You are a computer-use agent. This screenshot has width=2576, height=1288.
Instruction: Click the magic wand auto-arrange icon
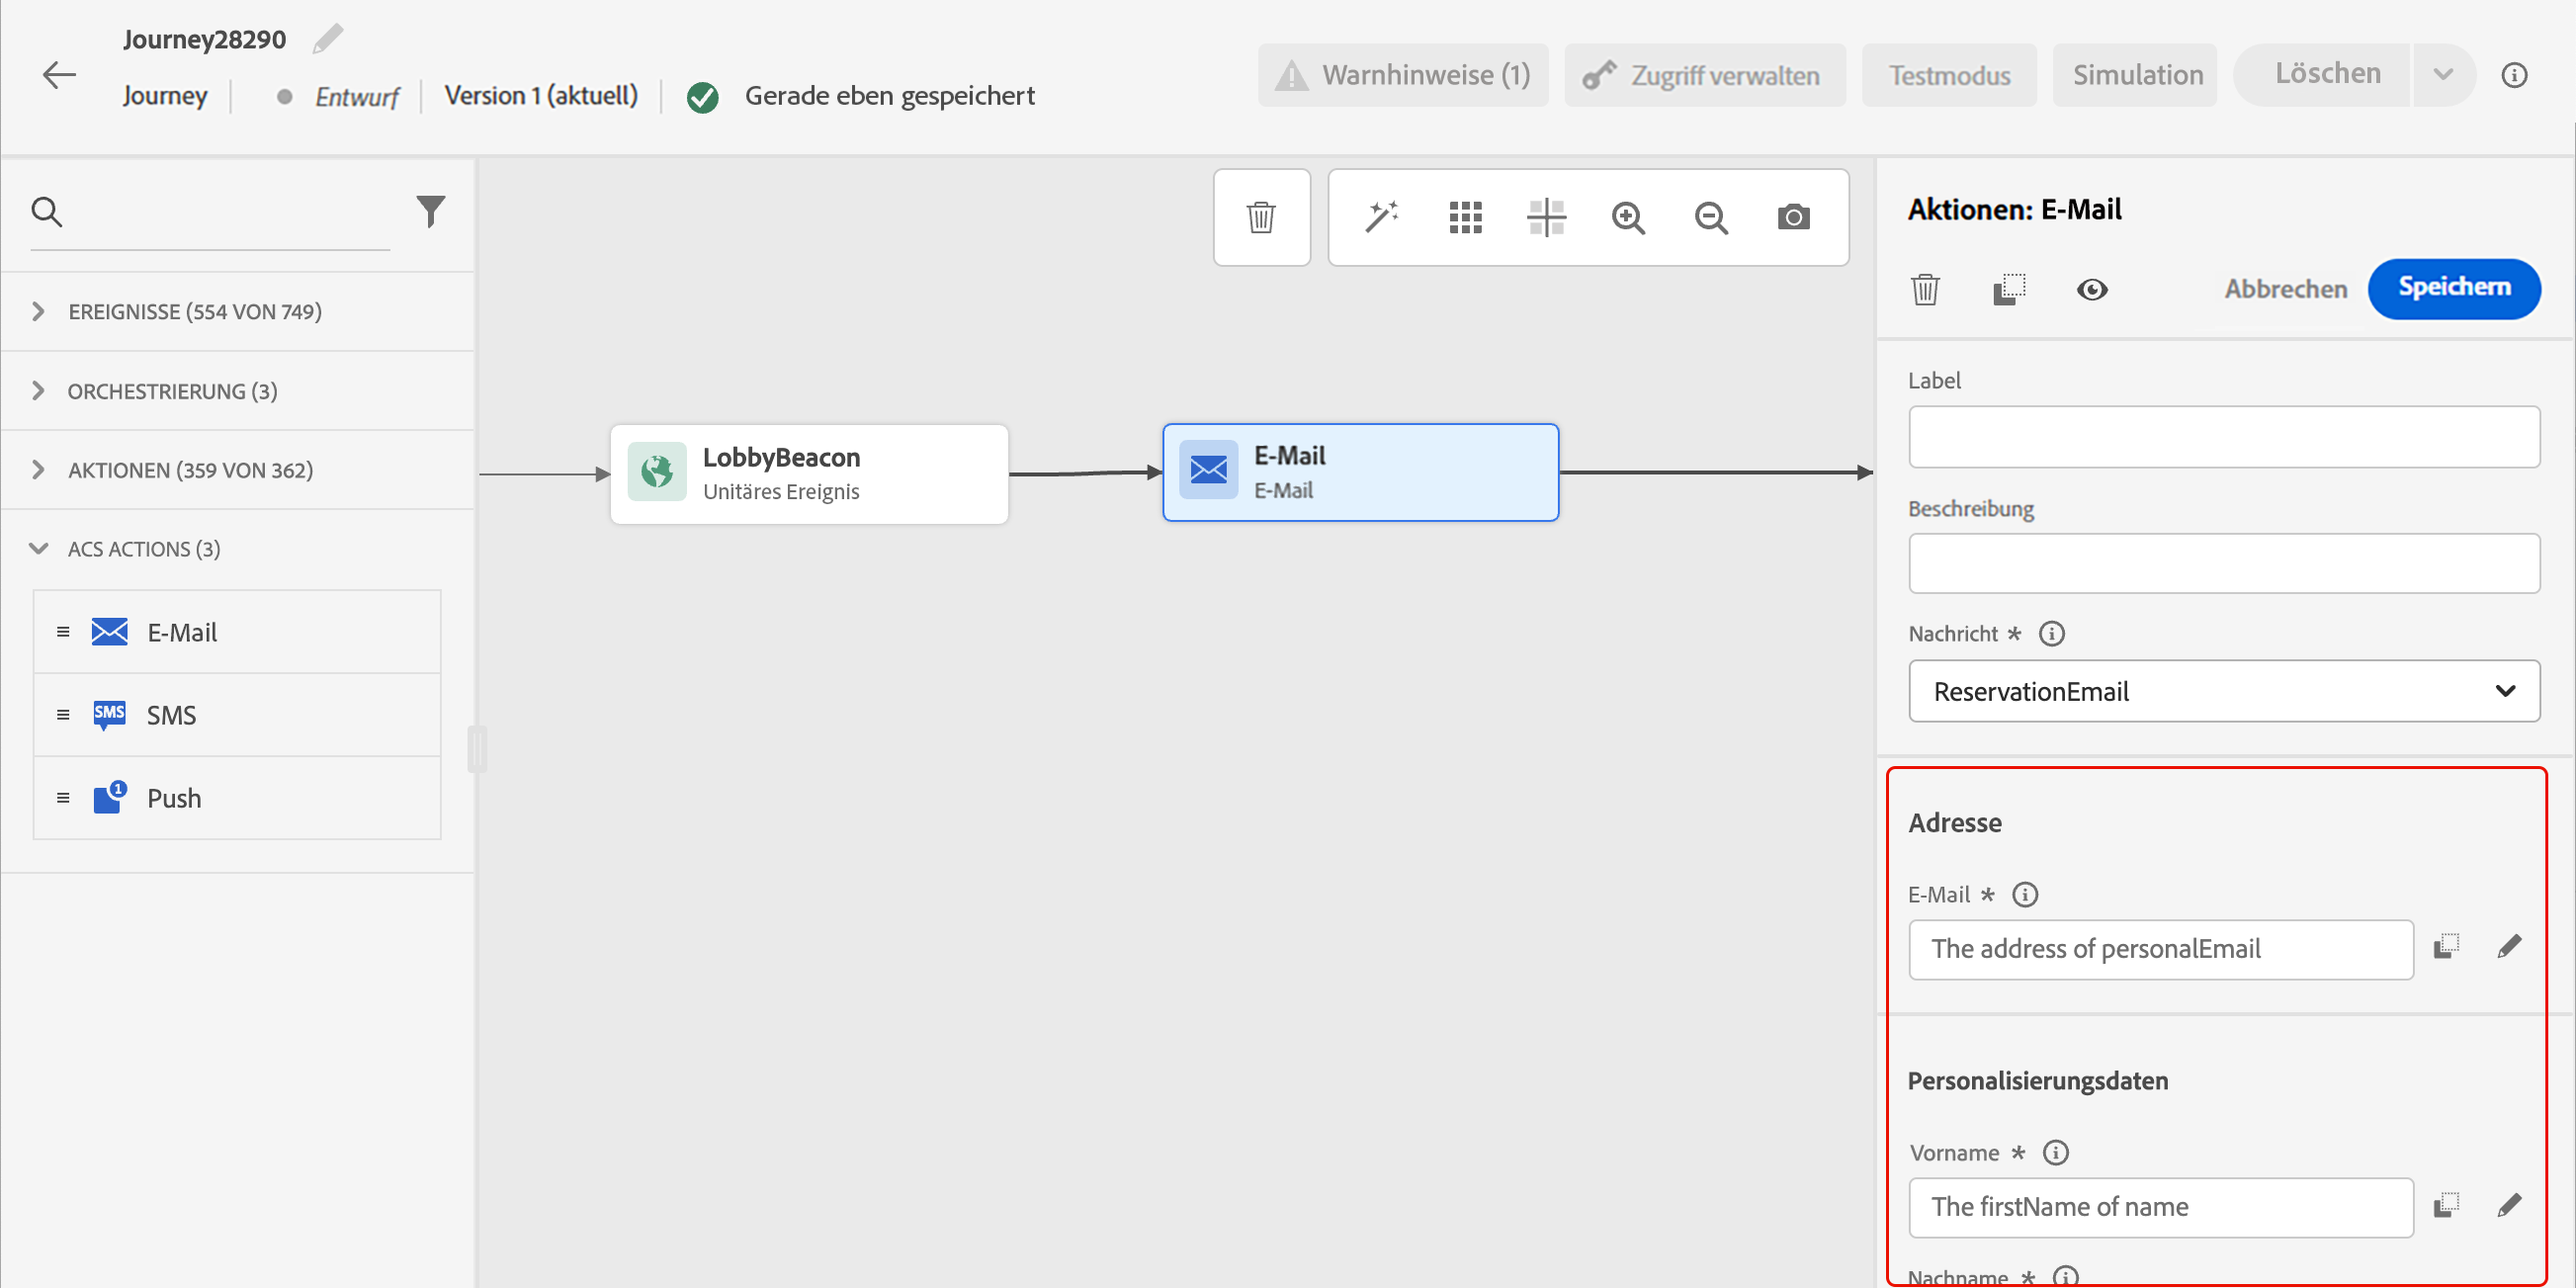click(x=1381, y=217)
